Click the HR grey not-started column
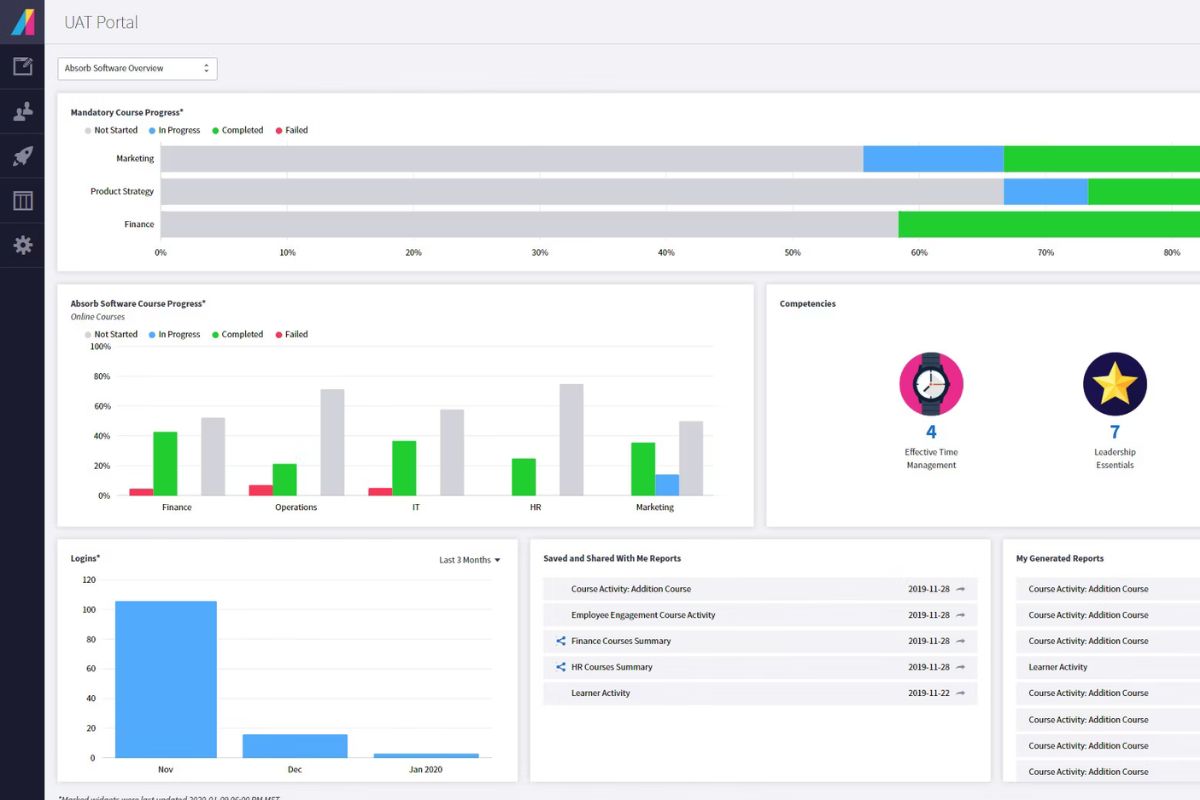1200x800 pixels. pyautogui.click(x=571, y=440)
